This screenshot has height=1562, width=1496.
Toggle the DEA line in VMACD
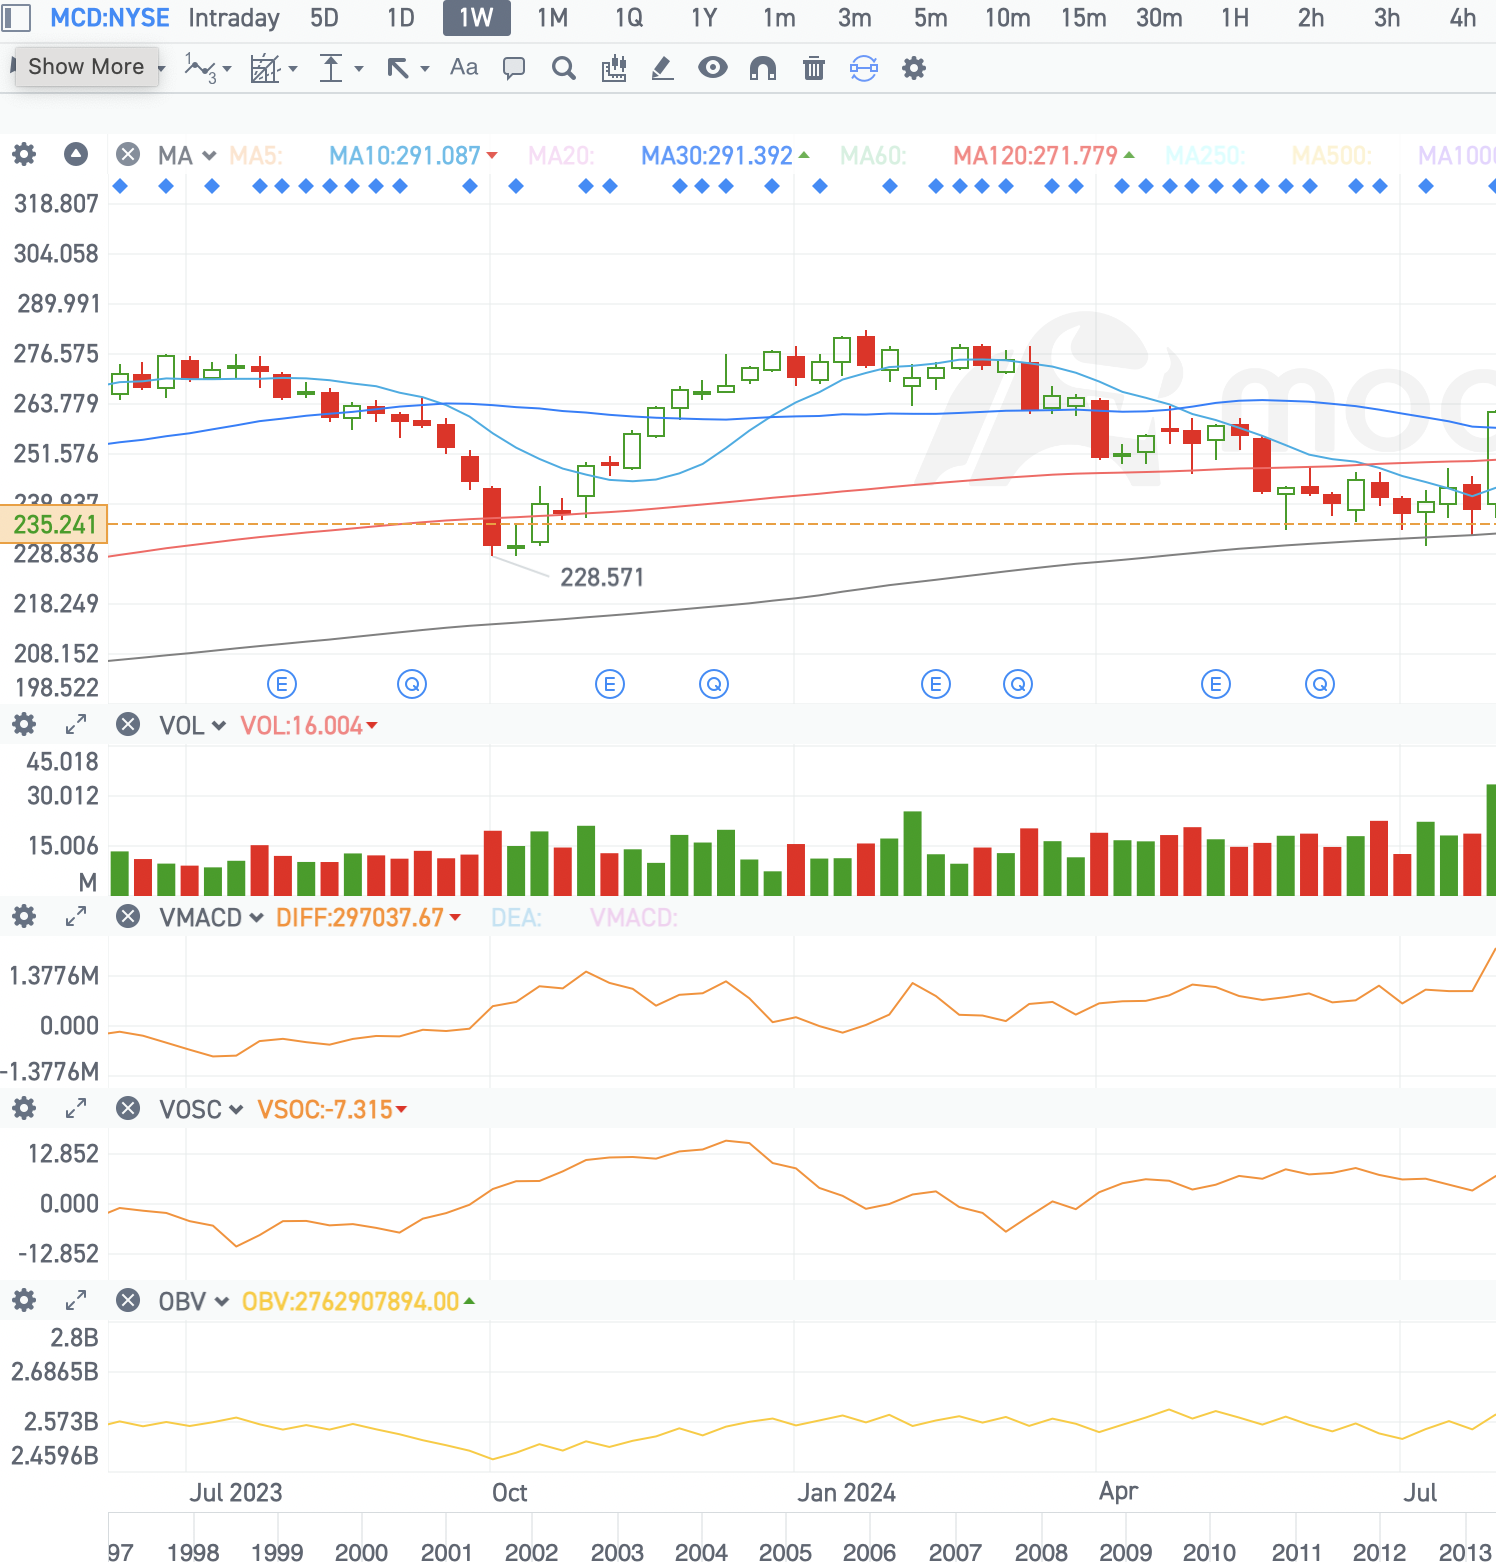coord(516,918)
